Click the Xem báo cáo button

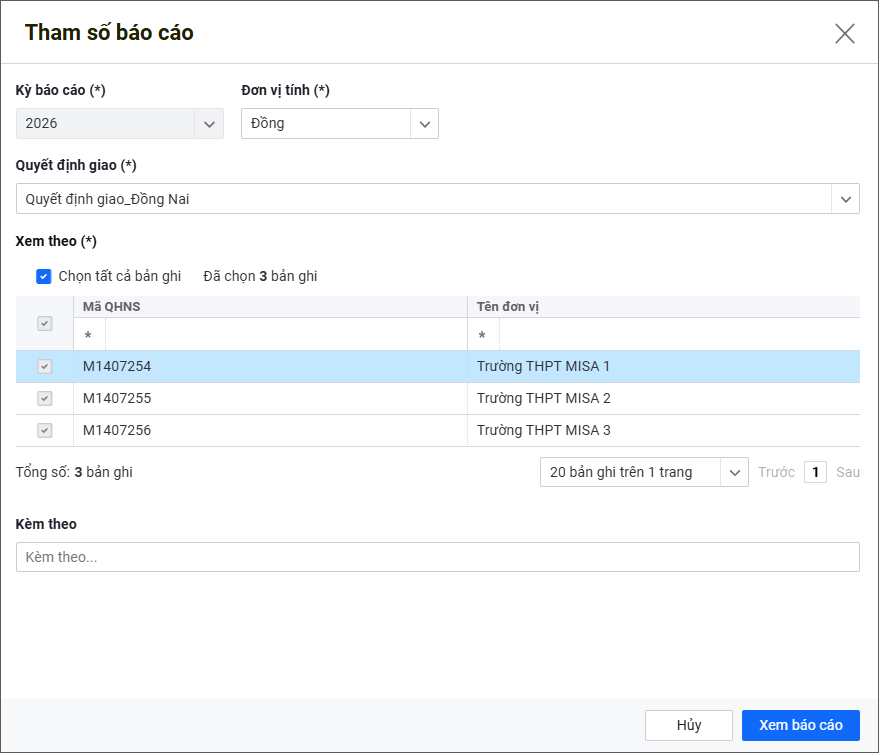click(x=800, y=725)
